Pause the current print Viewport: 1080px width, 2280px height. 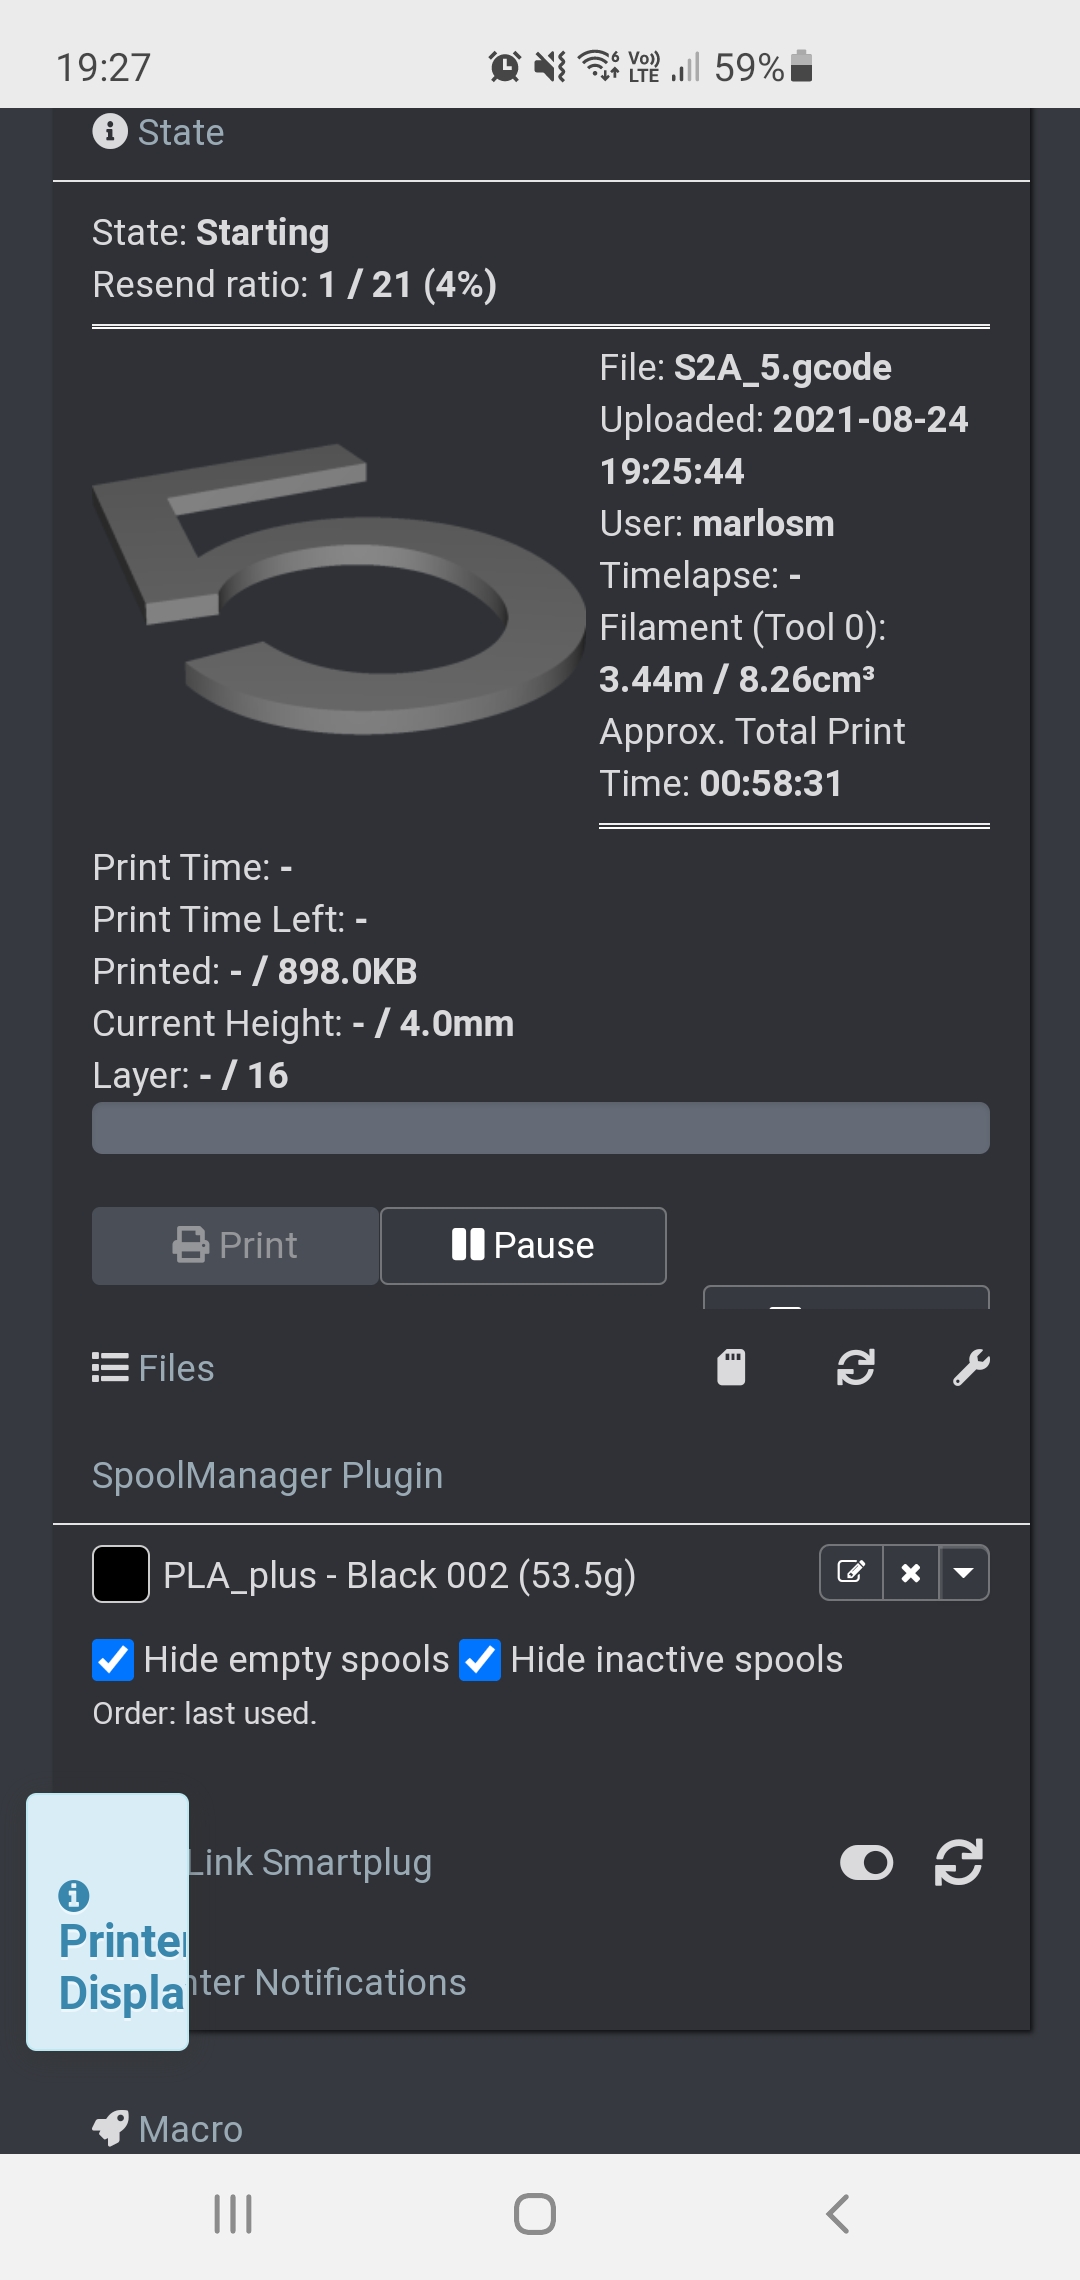[x=522, y=1245]
